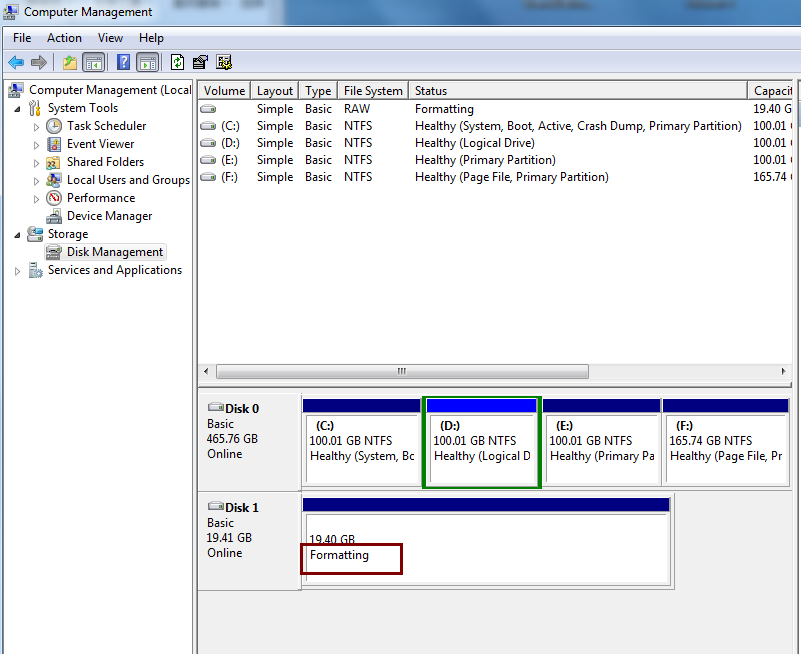Select Device Manager in the tree
Viewport: 801px width, 654px height.
pos(109,216)
